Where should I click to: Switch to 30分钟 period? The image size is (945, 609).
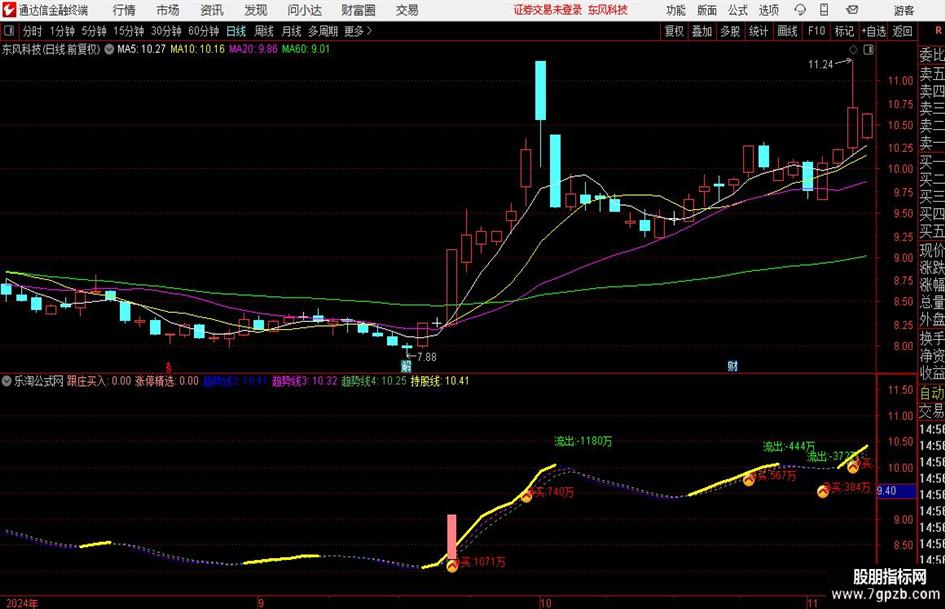166,31
